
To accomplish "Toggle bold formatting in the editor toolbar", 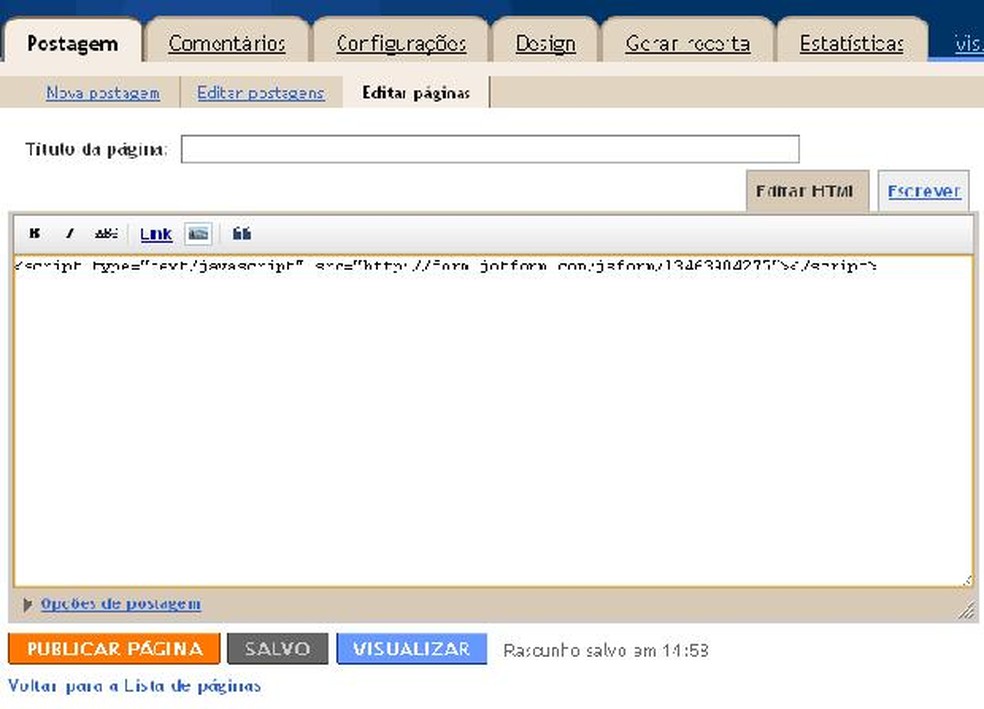I will (35, 233).
